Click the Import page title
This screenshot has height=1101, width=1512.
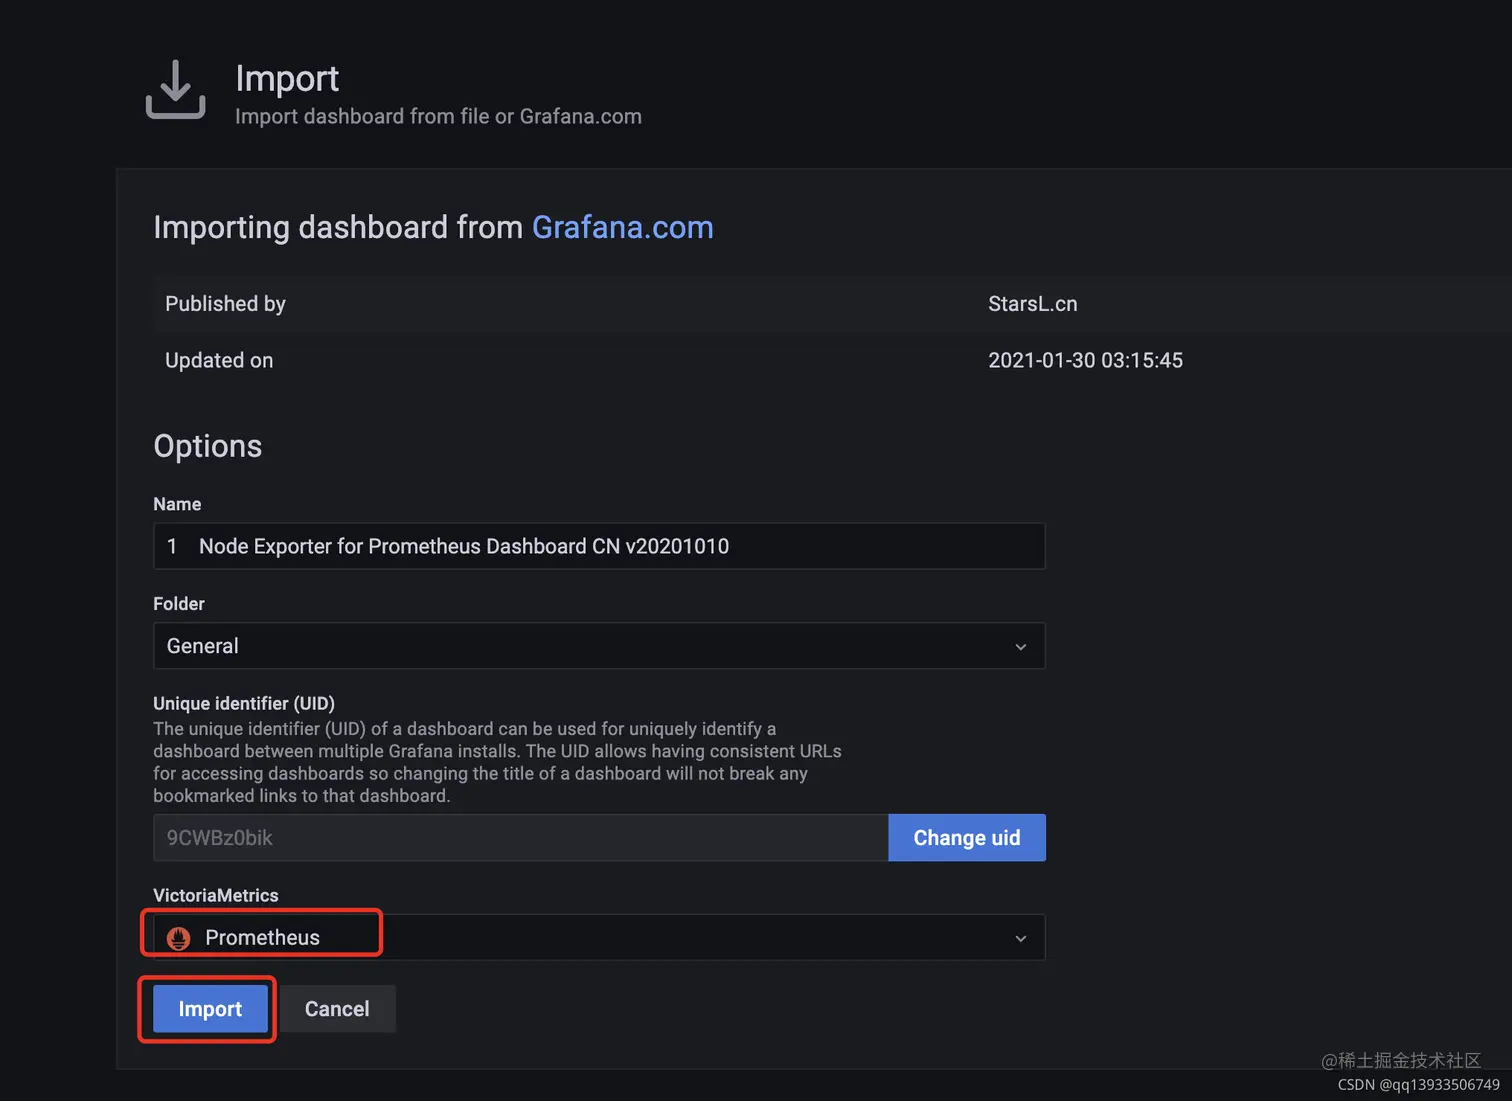(x=287, y=78)
